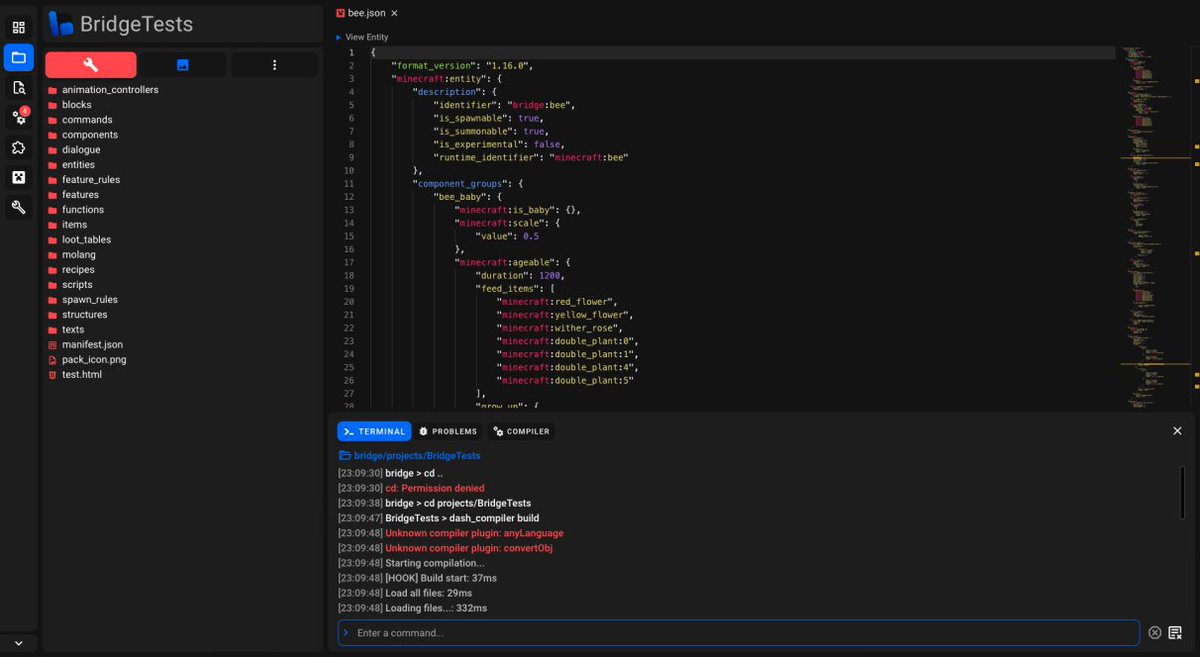Click the clear terminal output list icon
This screenshot has width=1200, height=657.
(x=1175, y=633)
